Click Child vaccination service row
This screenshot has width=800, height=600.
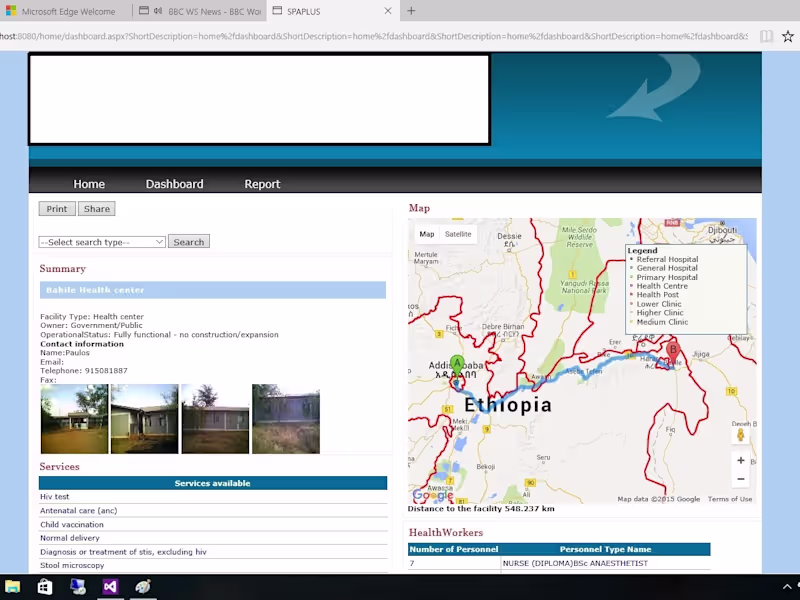(213, 524)
